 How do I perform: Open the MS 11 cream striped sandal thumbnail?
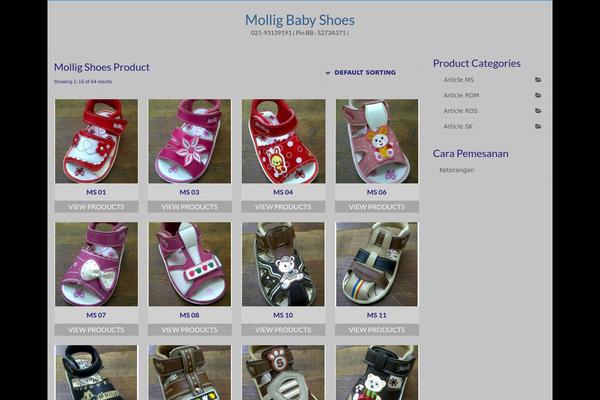click(377, 264)
